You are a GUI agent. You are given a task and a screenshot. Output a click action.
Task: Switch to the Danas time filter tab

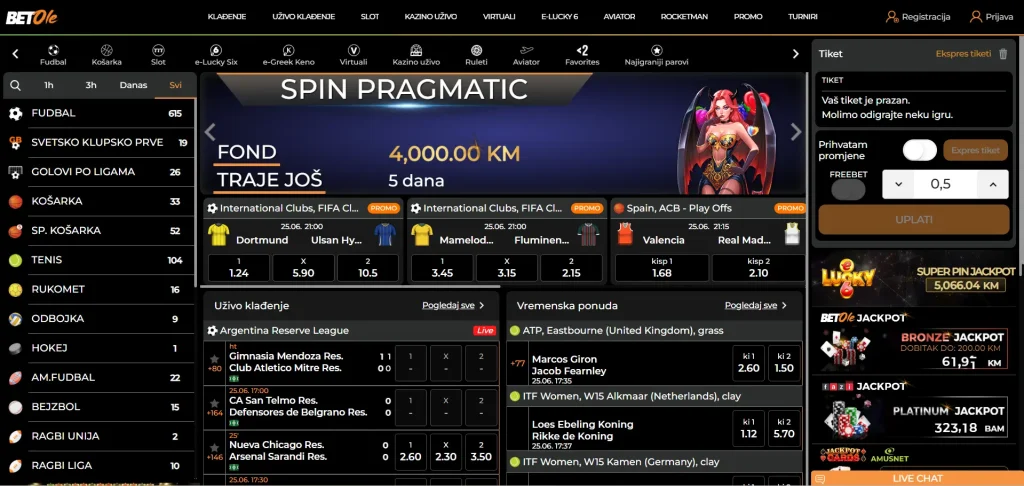(133, 85)
